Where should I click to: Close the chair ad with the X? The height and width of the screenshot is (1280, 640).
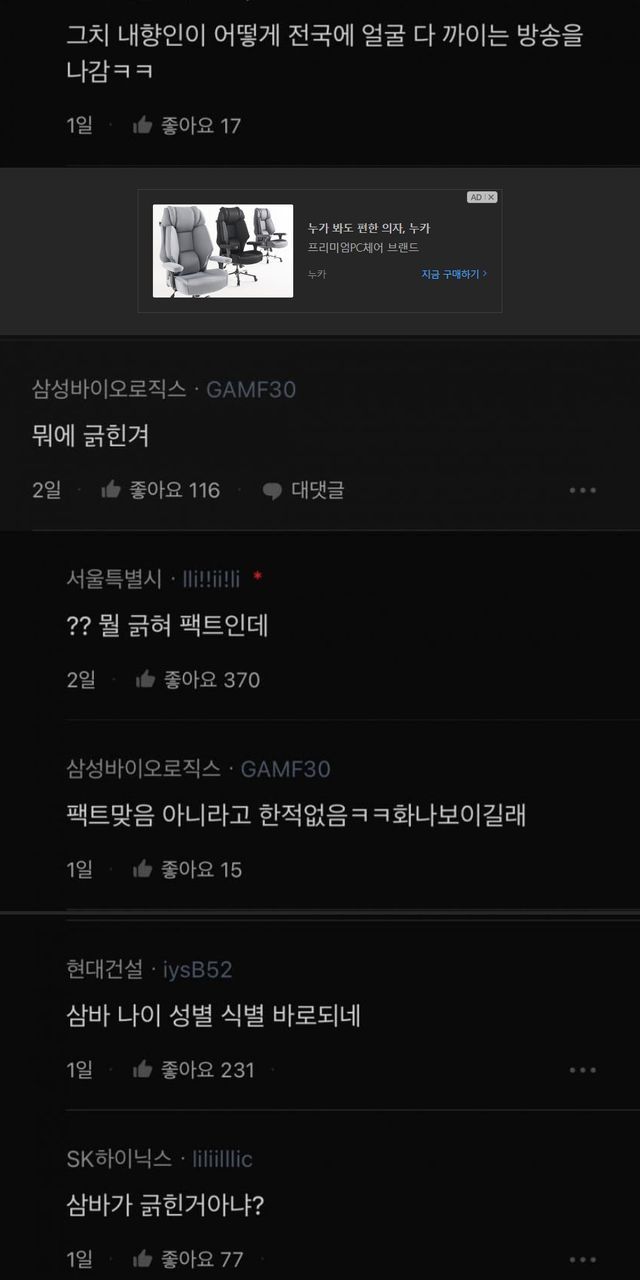click(491, 197)
